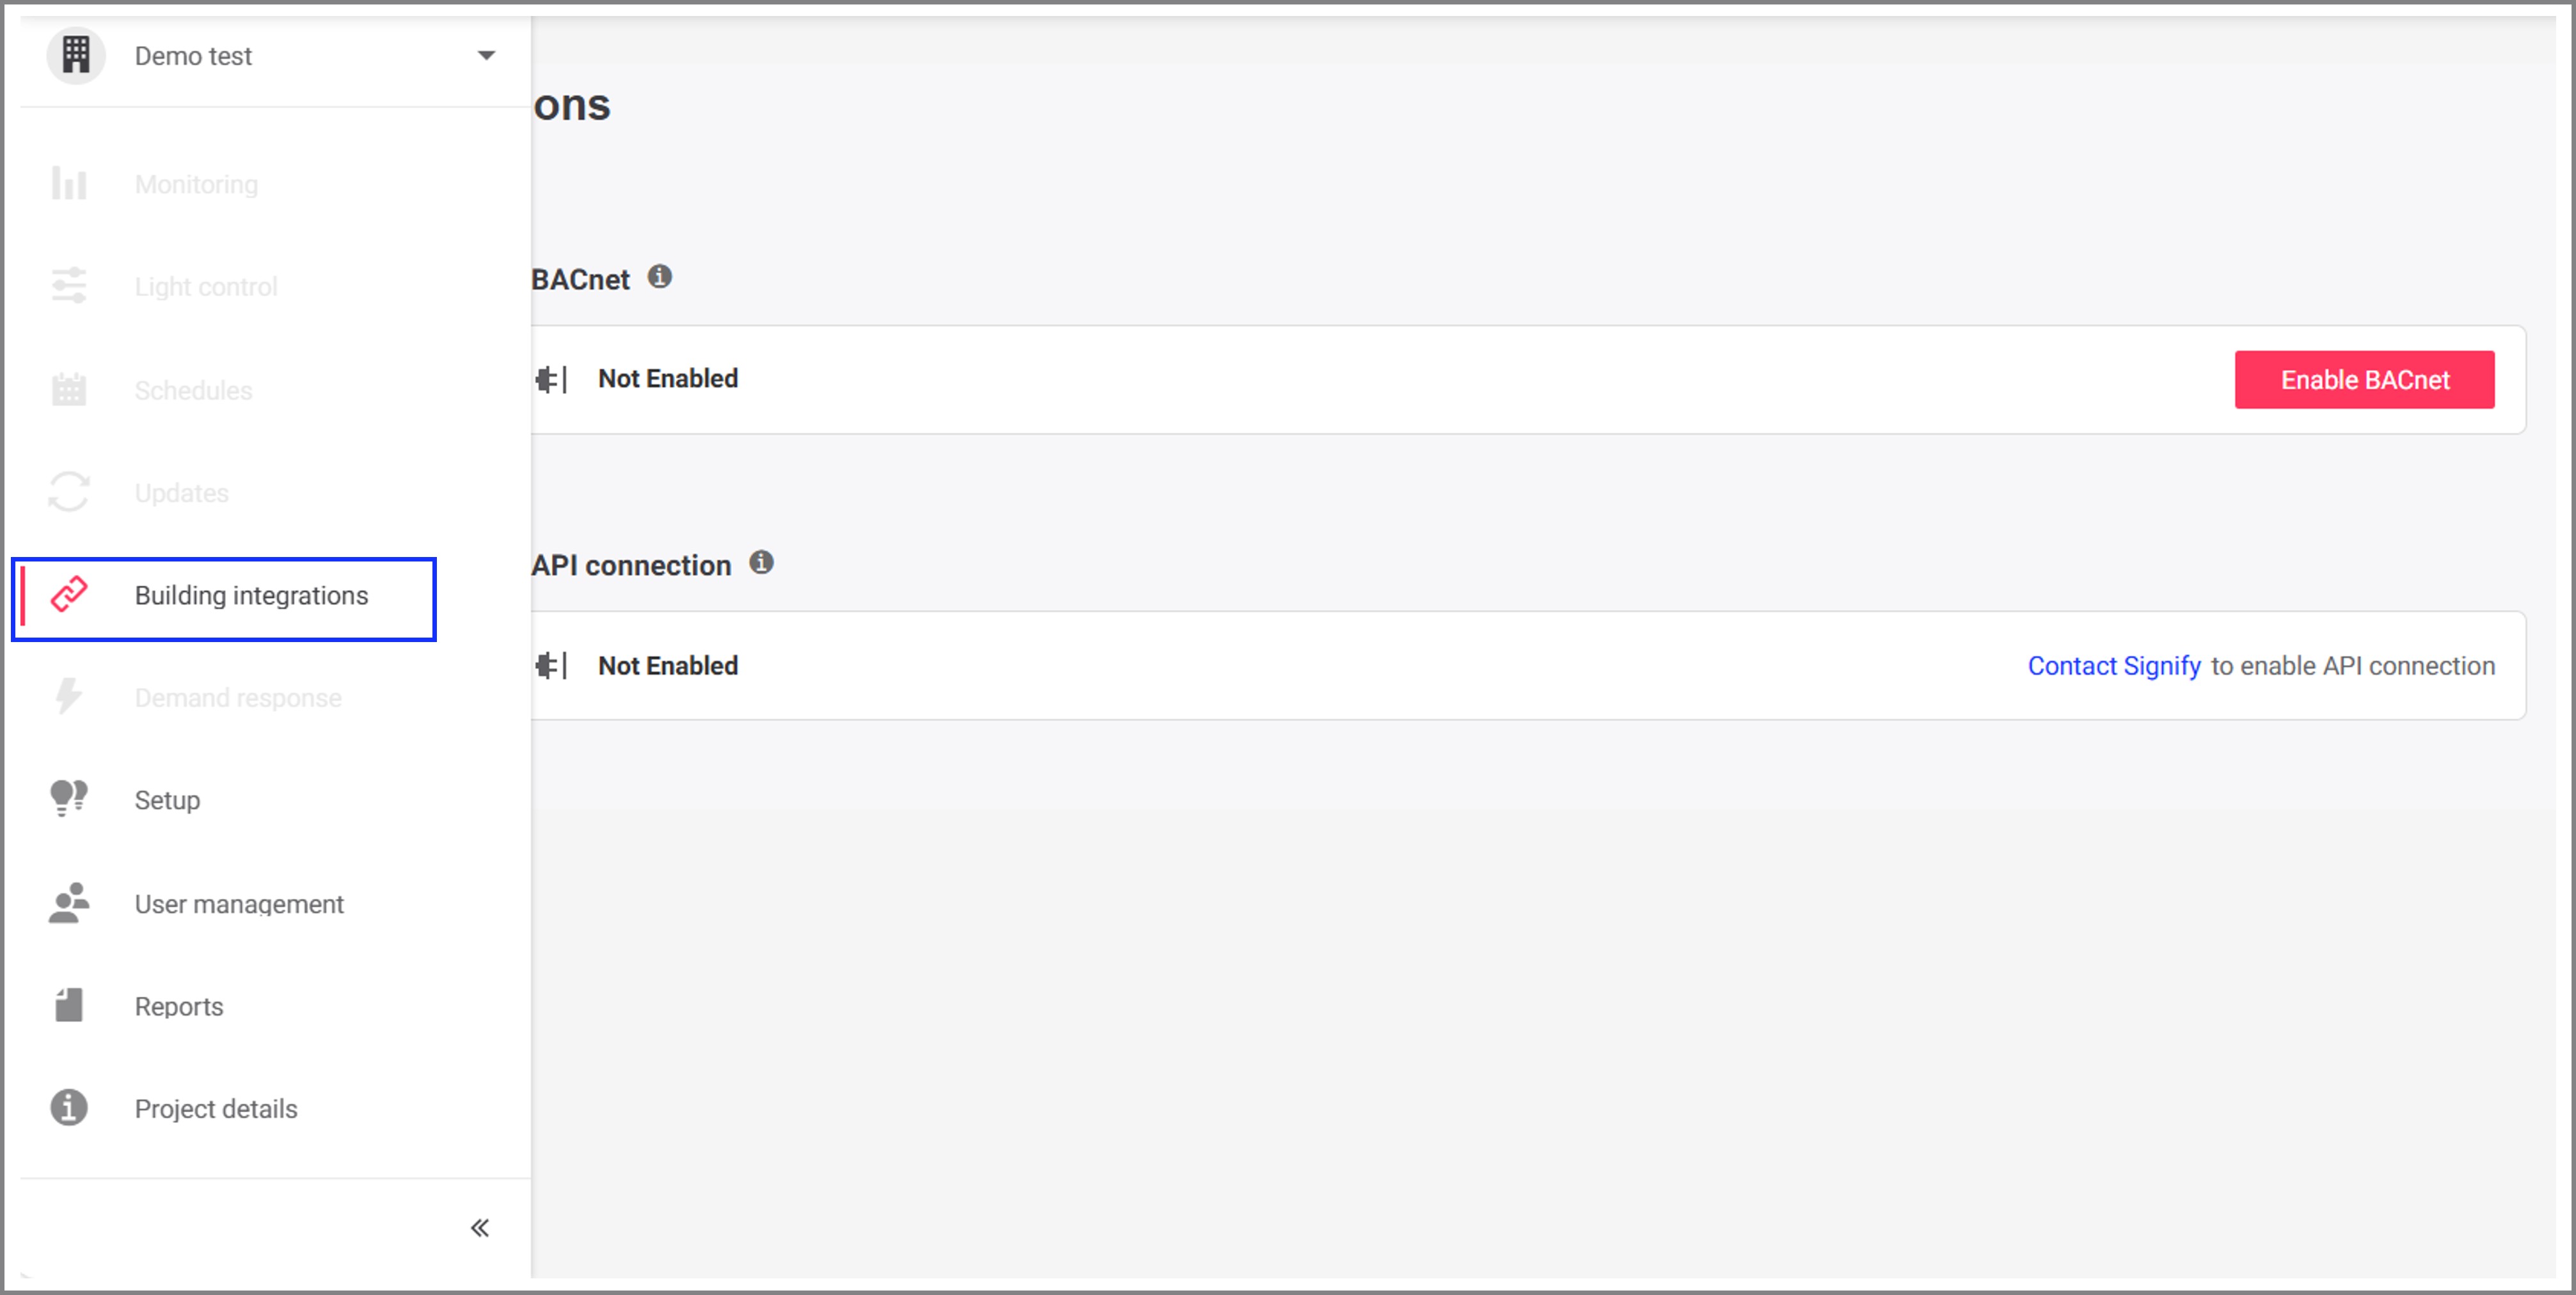Enable BACnet for this project
The image size is (2576, 1295).
[x=2365, y=380]
